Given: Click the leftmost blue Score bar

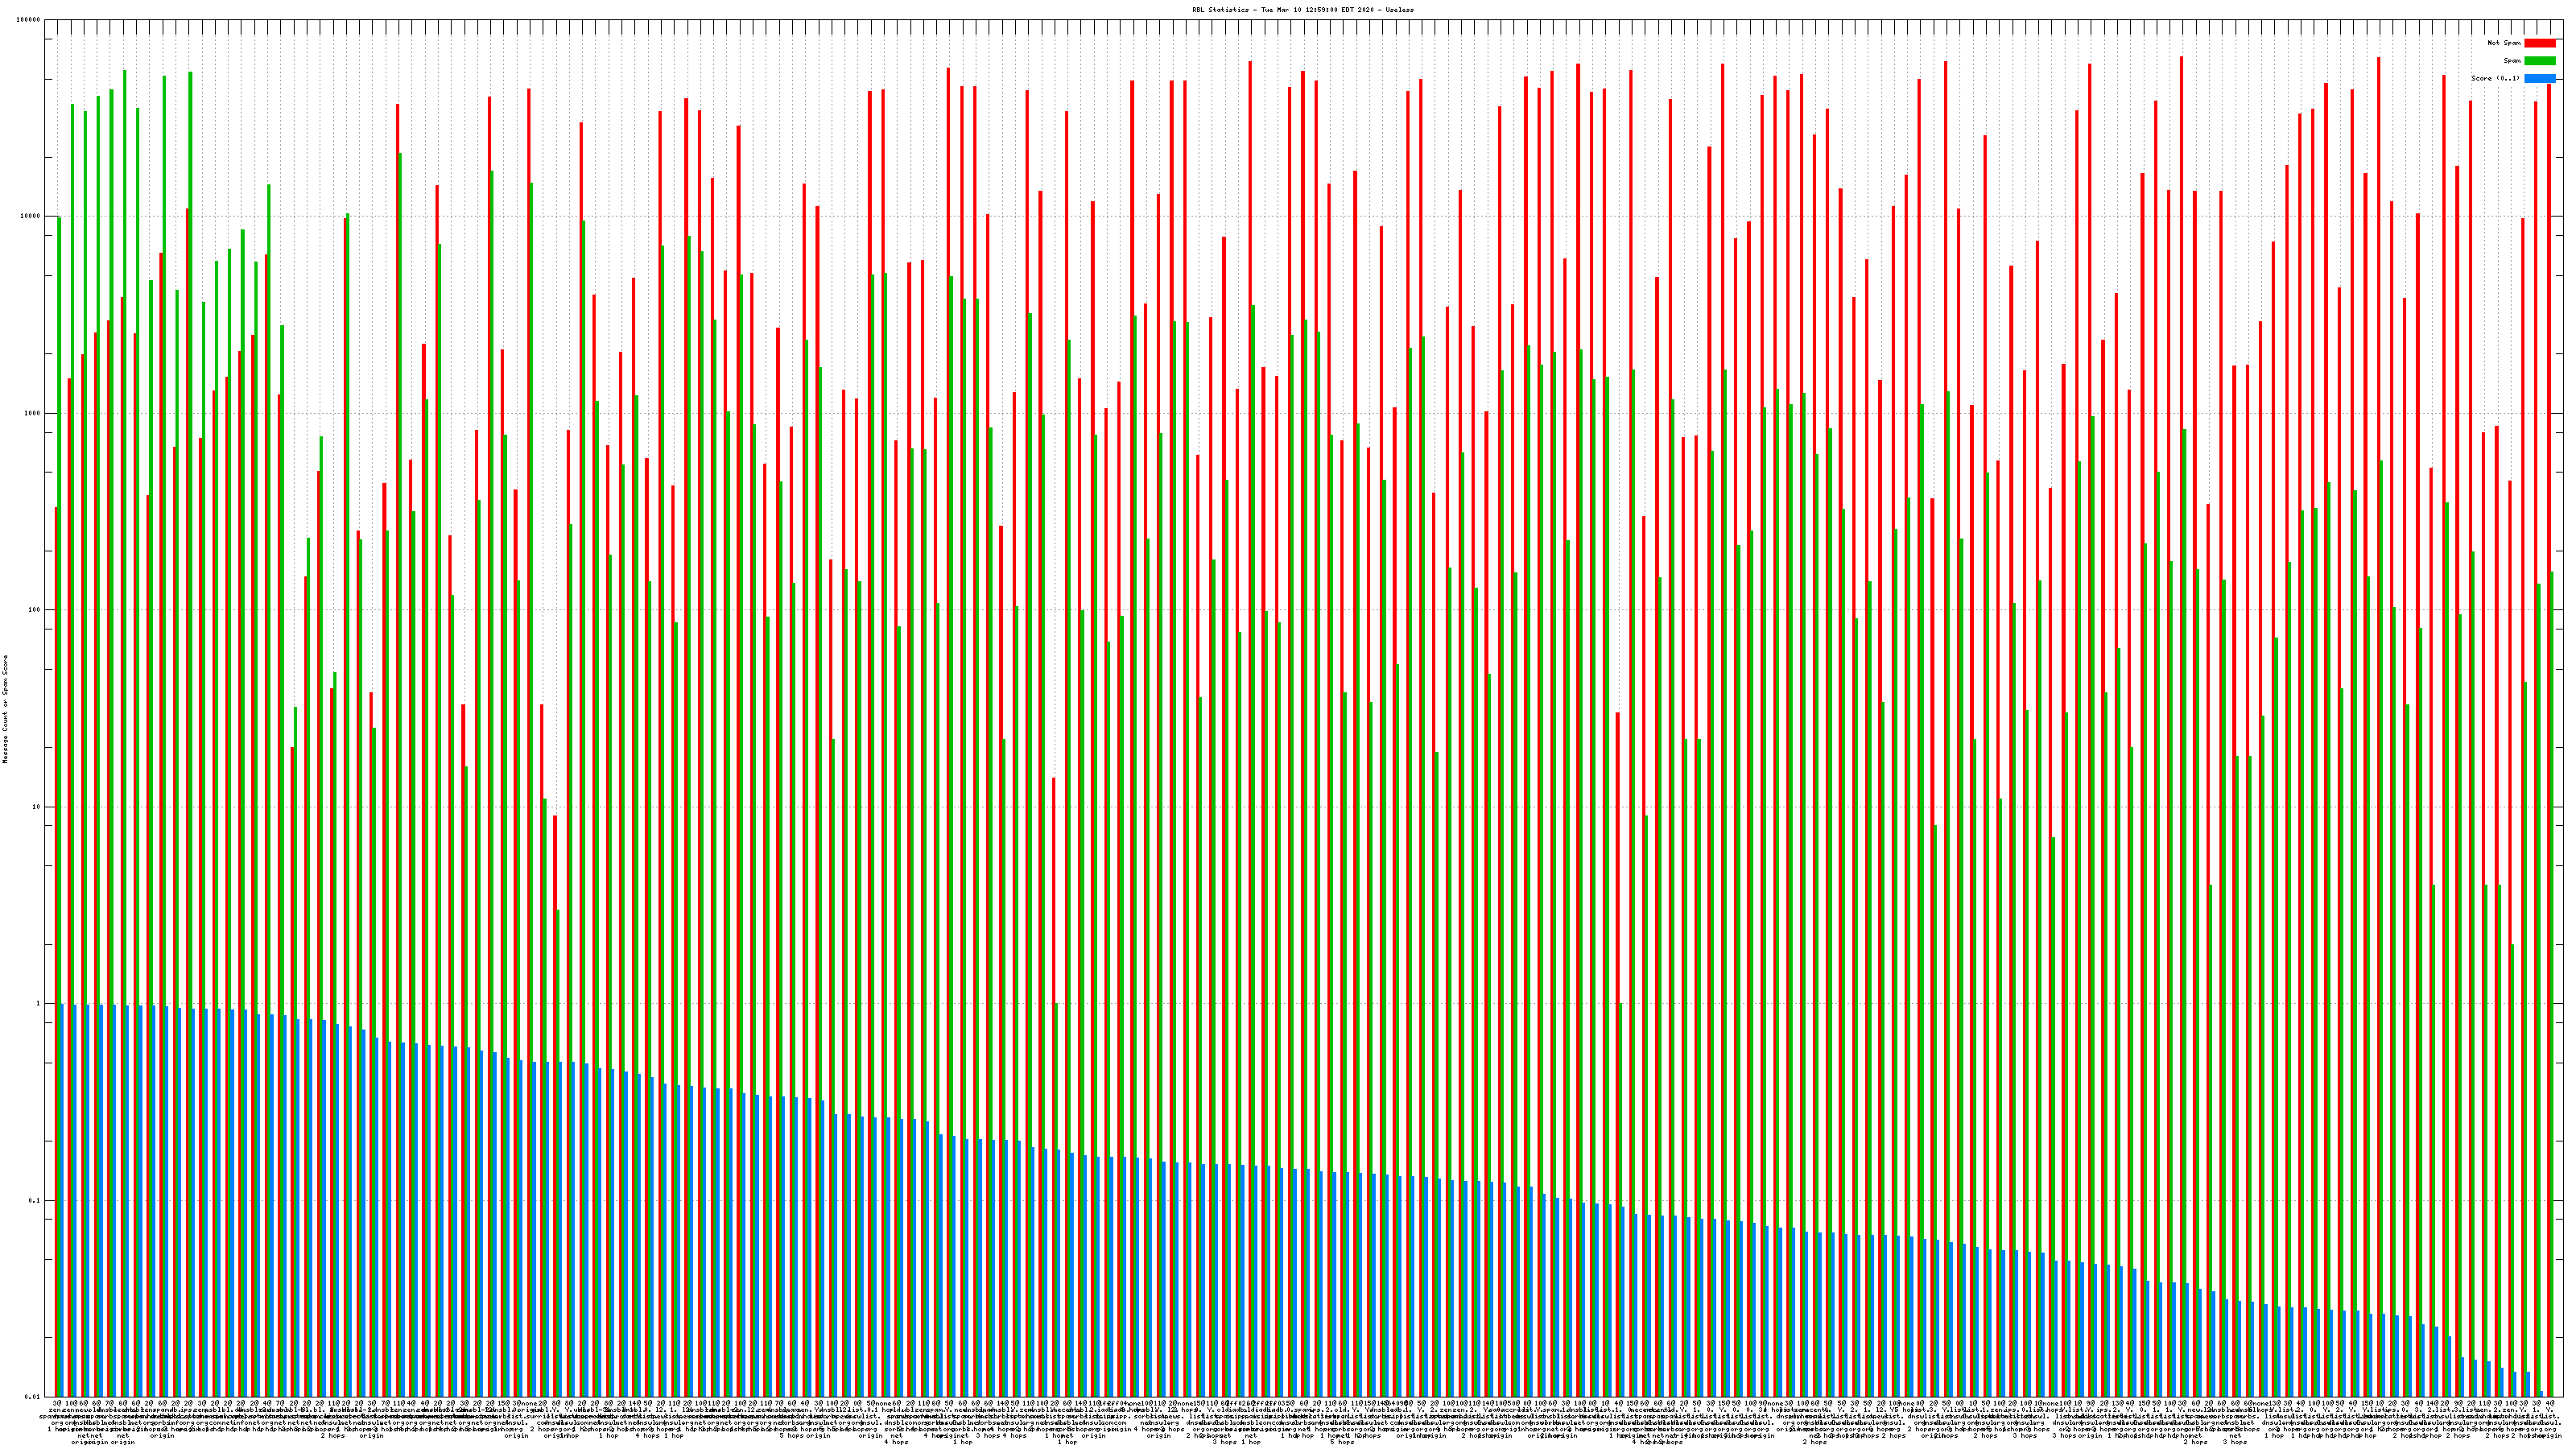Looking at the screenshot, I should pyautogui.click(x=62, y=1200).
